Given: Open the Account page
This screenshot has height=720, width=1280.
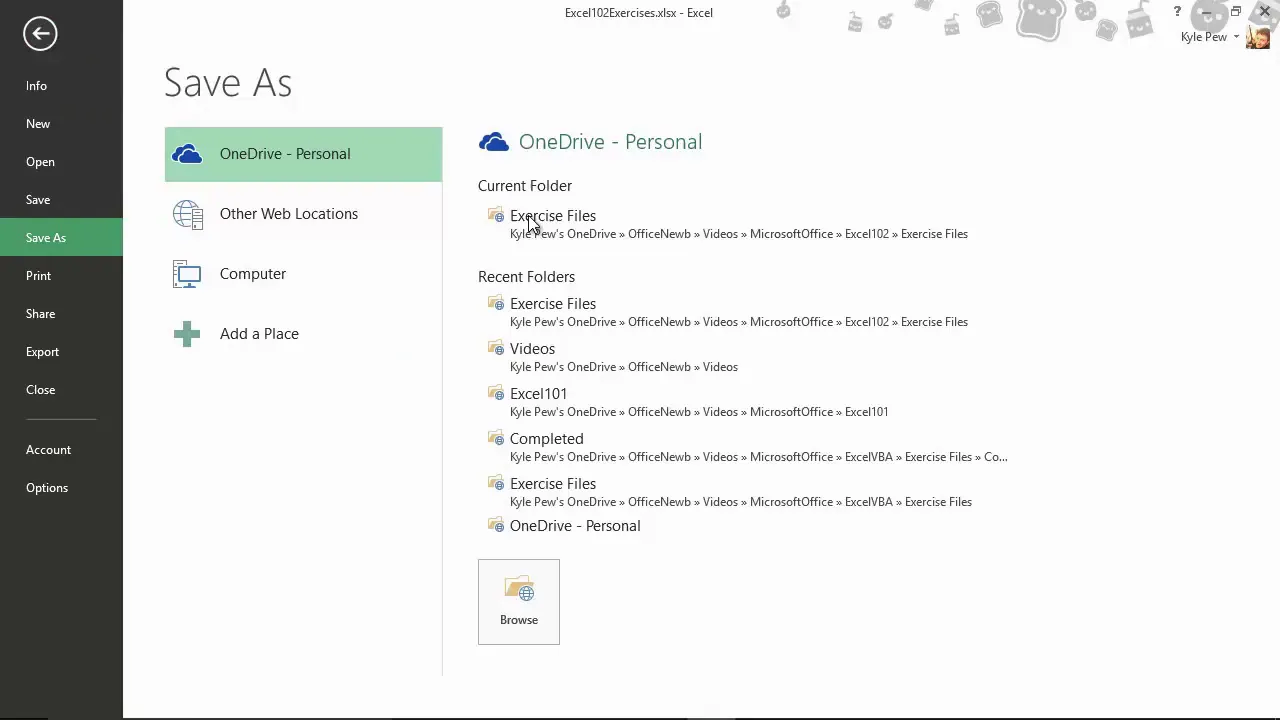Looking at the screenshot, I should pos(61,450).
